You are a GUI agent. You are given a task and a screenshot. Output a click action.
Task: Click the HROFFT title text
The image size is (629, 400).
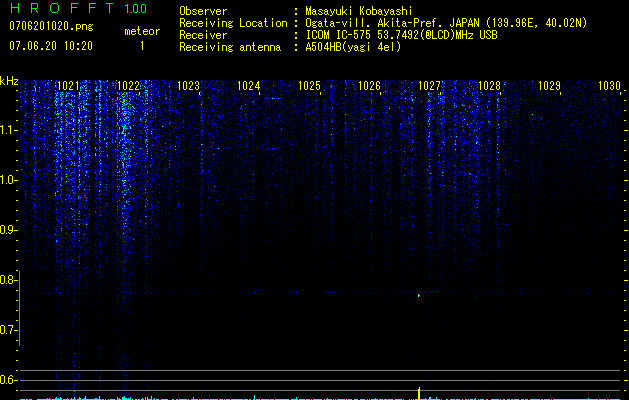tap(62, 8)
